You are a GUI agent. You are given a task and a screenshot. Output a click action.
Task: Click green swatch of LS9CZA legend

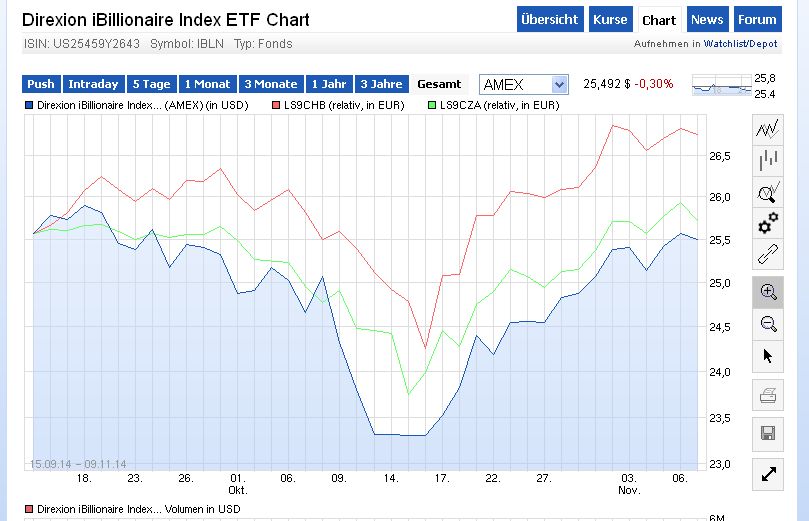pyautogui.click(x=432, y=105)
